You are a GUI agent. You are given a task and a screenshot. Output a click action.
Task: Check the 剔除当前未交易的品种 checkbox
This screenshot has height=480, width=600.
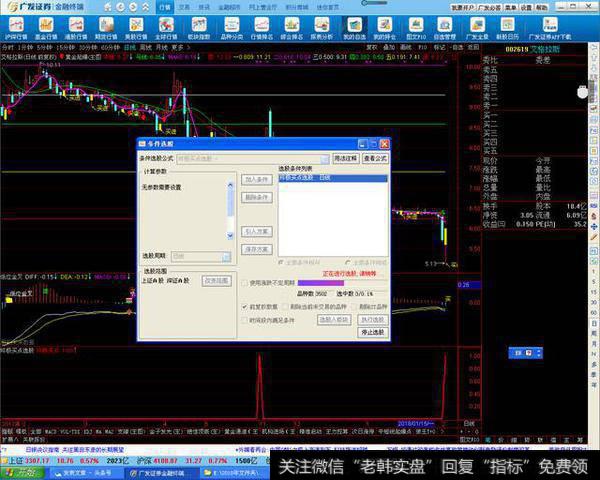[284, 306]
